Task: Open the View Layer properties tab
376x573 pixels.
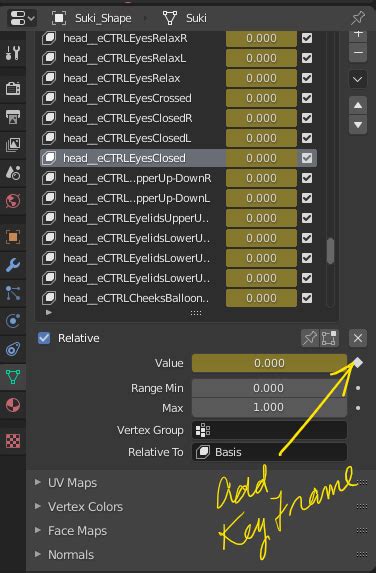Action: pos(13,145)
